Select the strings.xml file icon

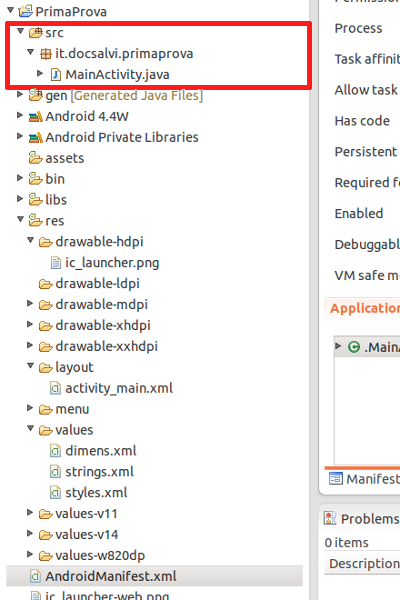[x=56, y=471]
